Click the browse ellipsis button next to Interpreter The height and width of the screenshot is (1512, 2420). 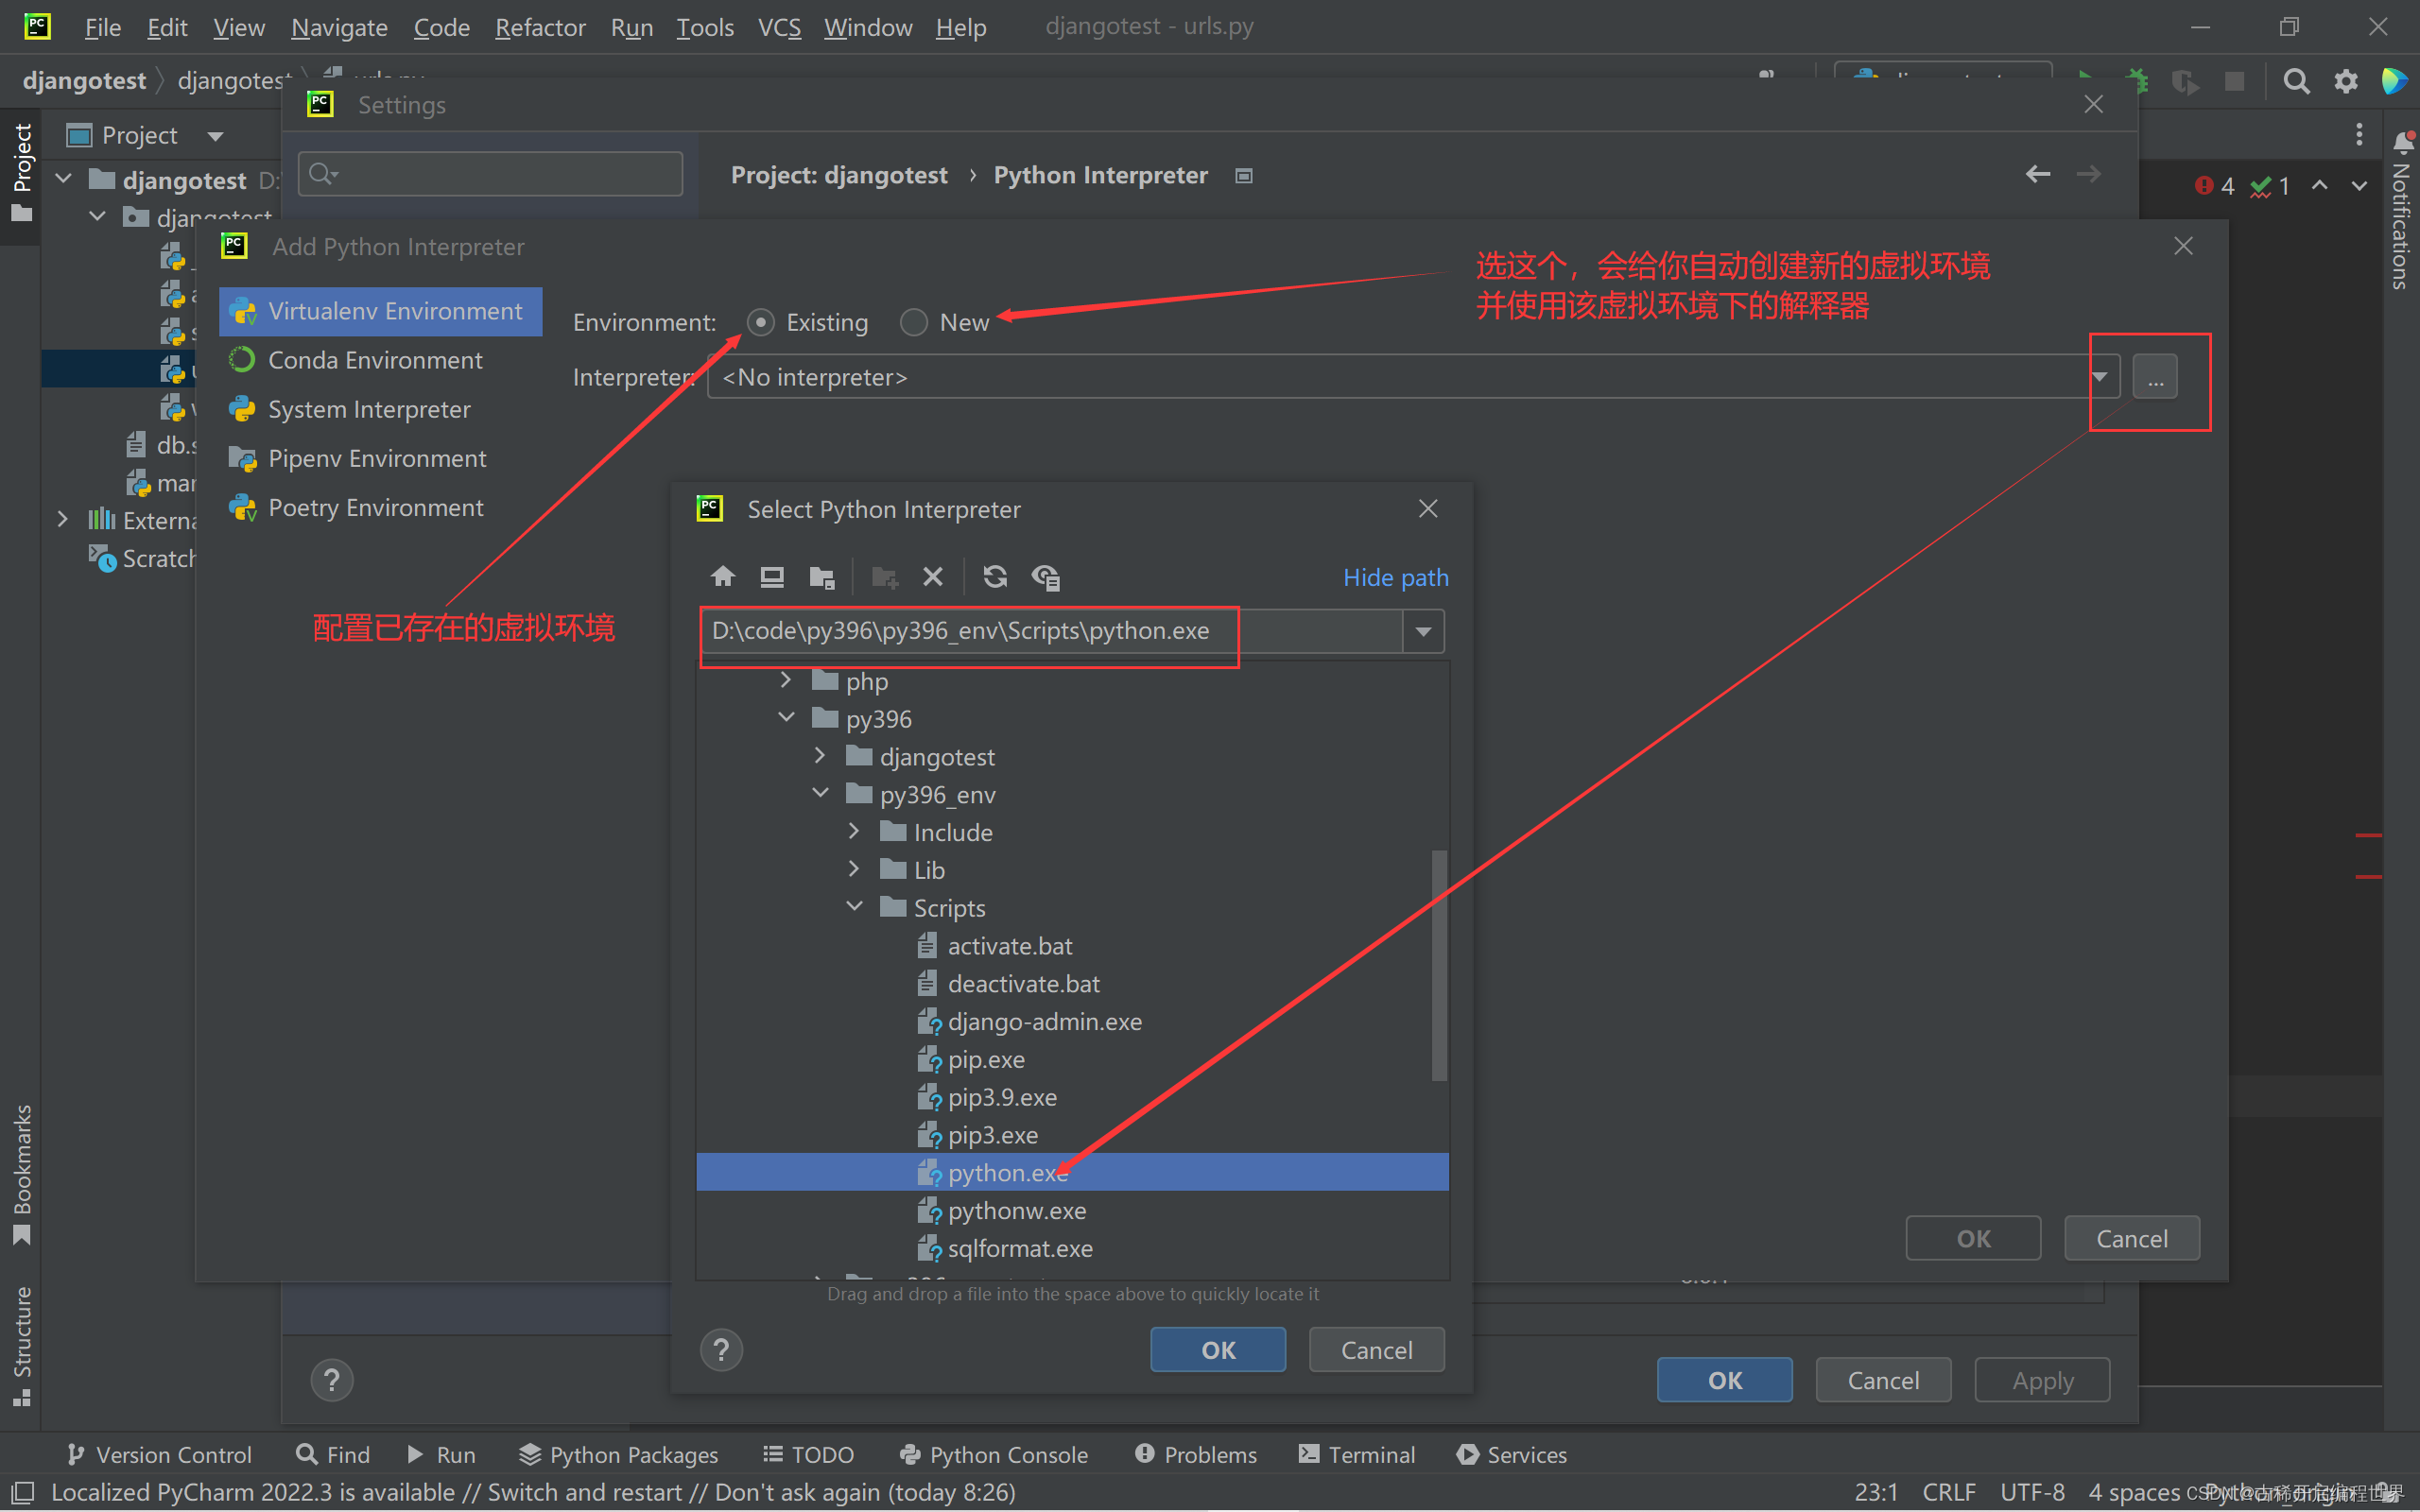[2155, 377]
